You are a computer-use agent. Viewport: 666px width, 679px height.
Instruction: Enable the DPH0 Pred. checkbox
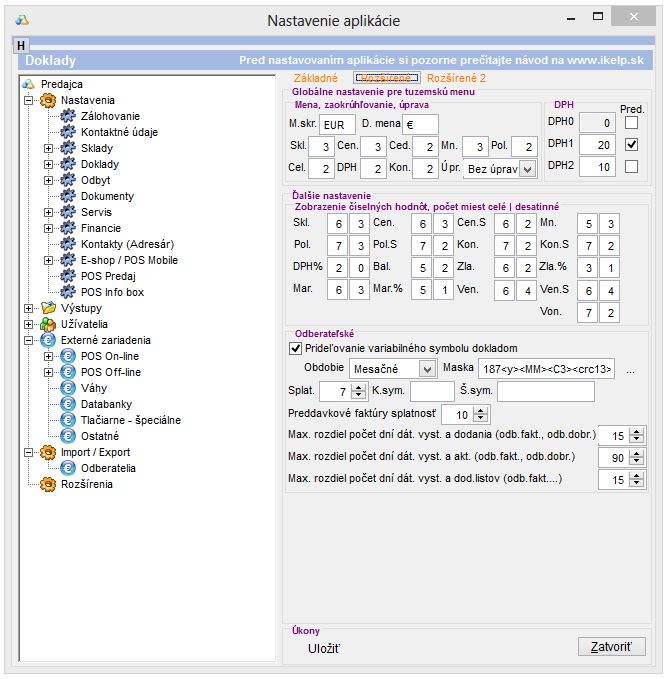(x=631, y=122)
